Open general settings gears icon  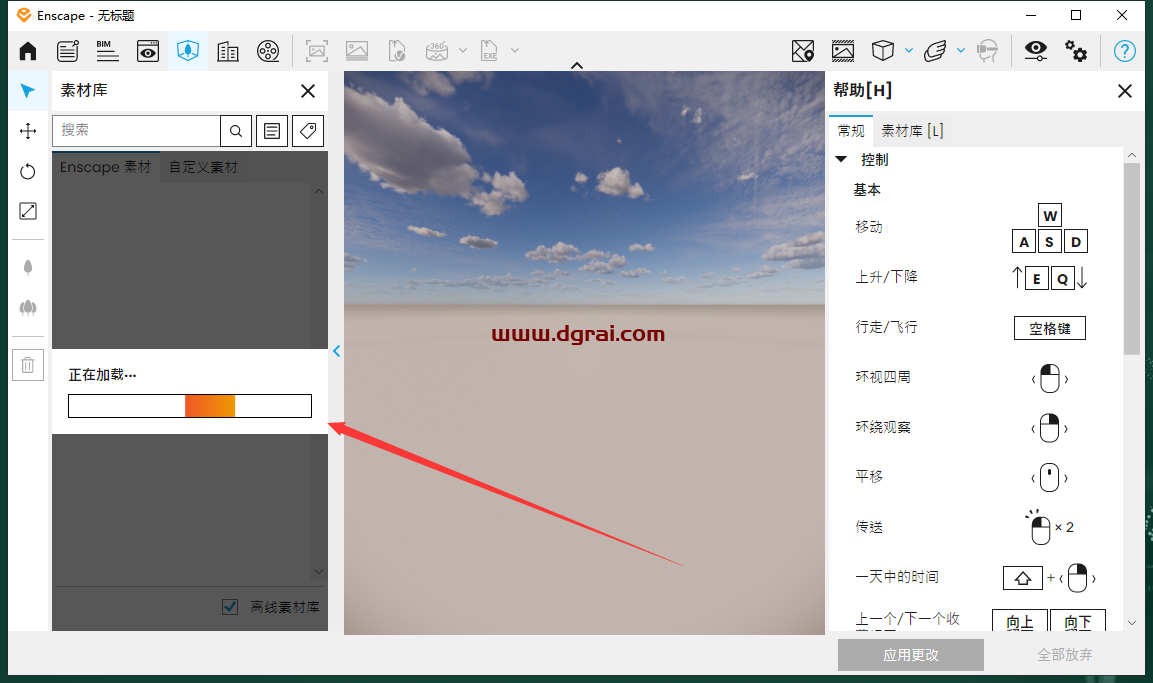[x=1076, y=51]
